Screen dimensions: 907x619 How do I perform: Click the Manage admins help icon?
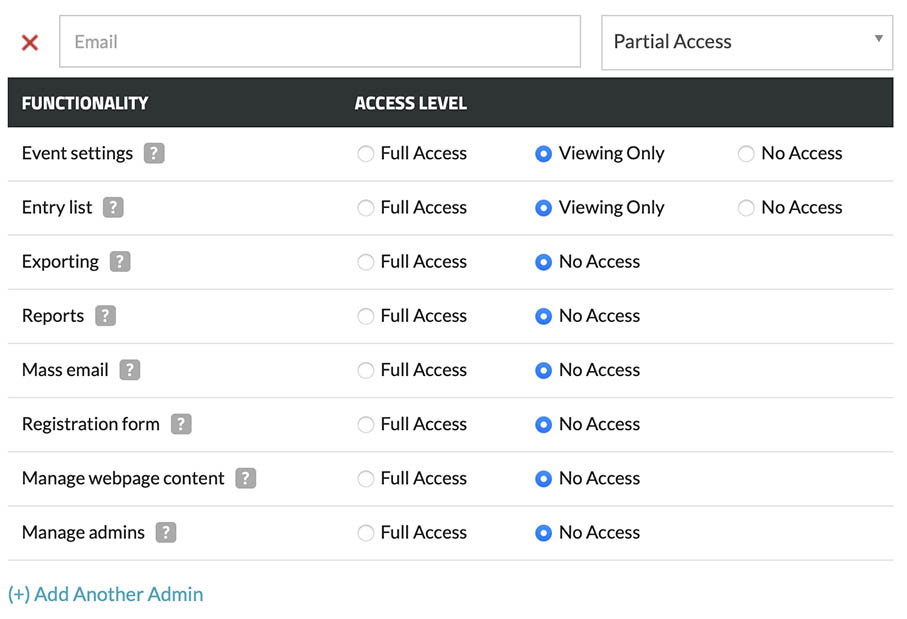point(166,532)
